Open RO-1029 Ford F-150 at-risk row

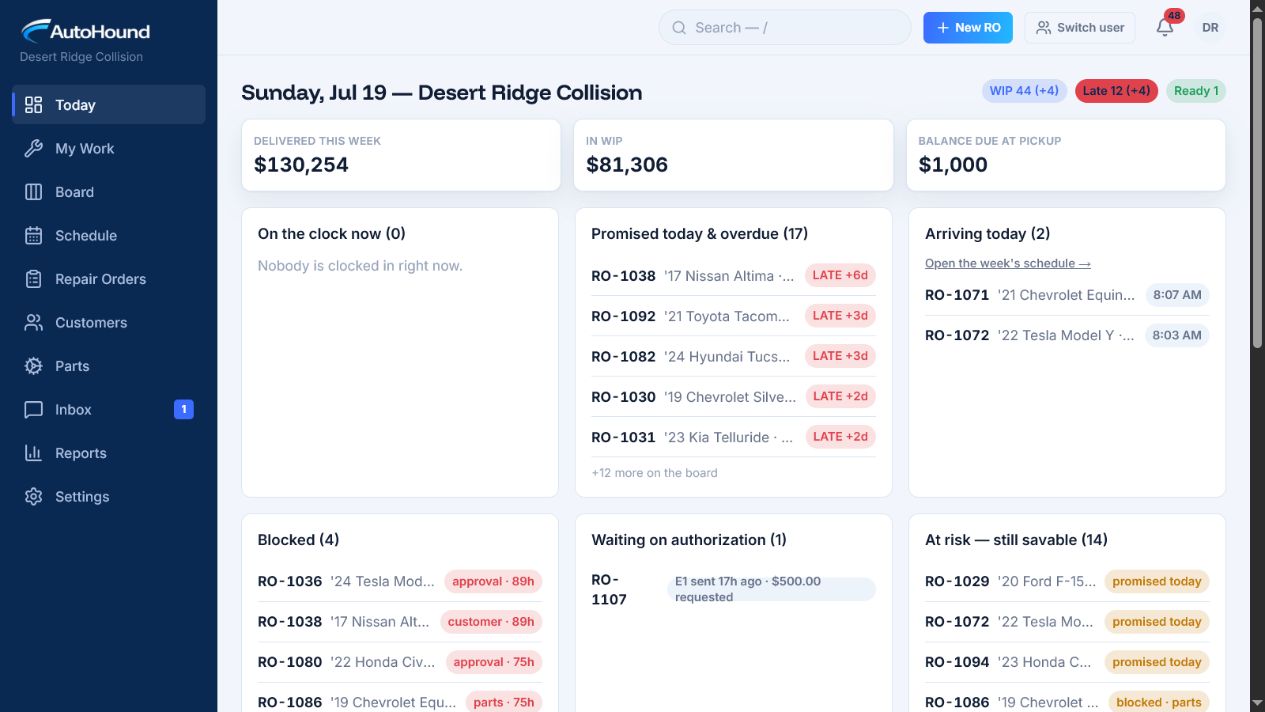point(1067,581)
